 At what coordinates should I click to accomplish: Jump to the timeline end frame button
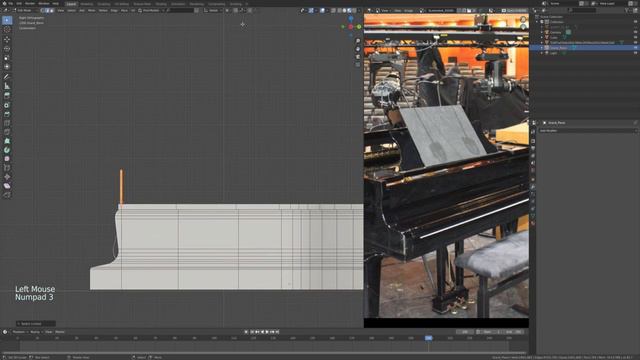(x=277, y=332)
